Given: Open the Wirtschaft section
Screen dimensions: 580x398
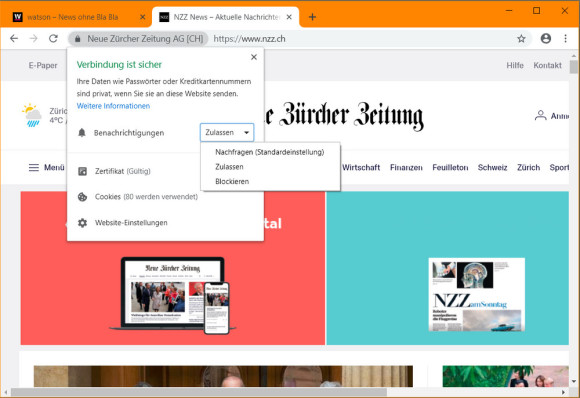Looking at the screenshot, I should [x=361, y=168].
